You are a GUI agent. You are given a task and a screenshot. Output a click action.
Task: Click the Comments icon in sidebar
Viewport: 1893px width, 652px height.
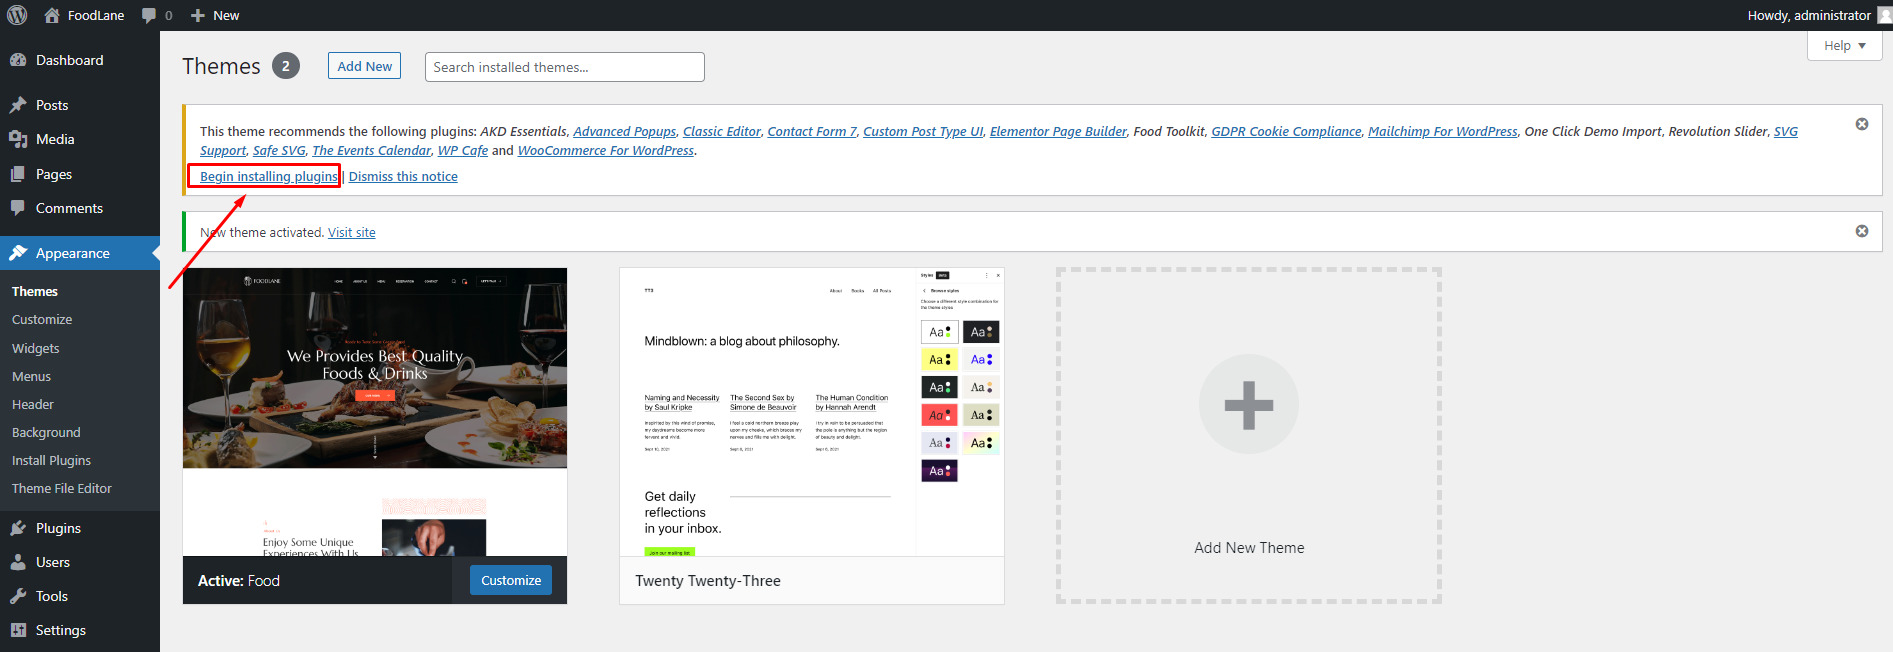point(18,208)
